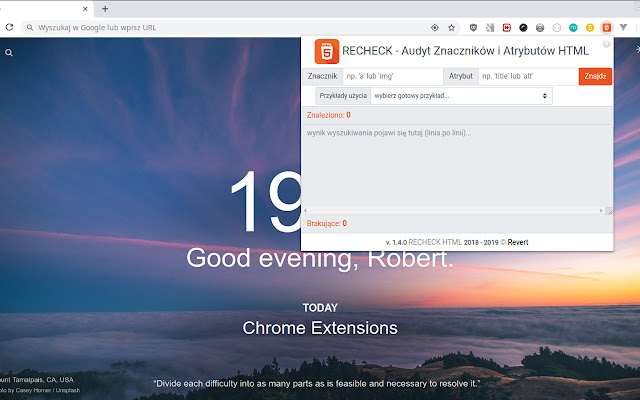This screenshot has height=400, width=640.
Task: Focus the Atrybut attribute input field
Action: (x=526, y=76)
